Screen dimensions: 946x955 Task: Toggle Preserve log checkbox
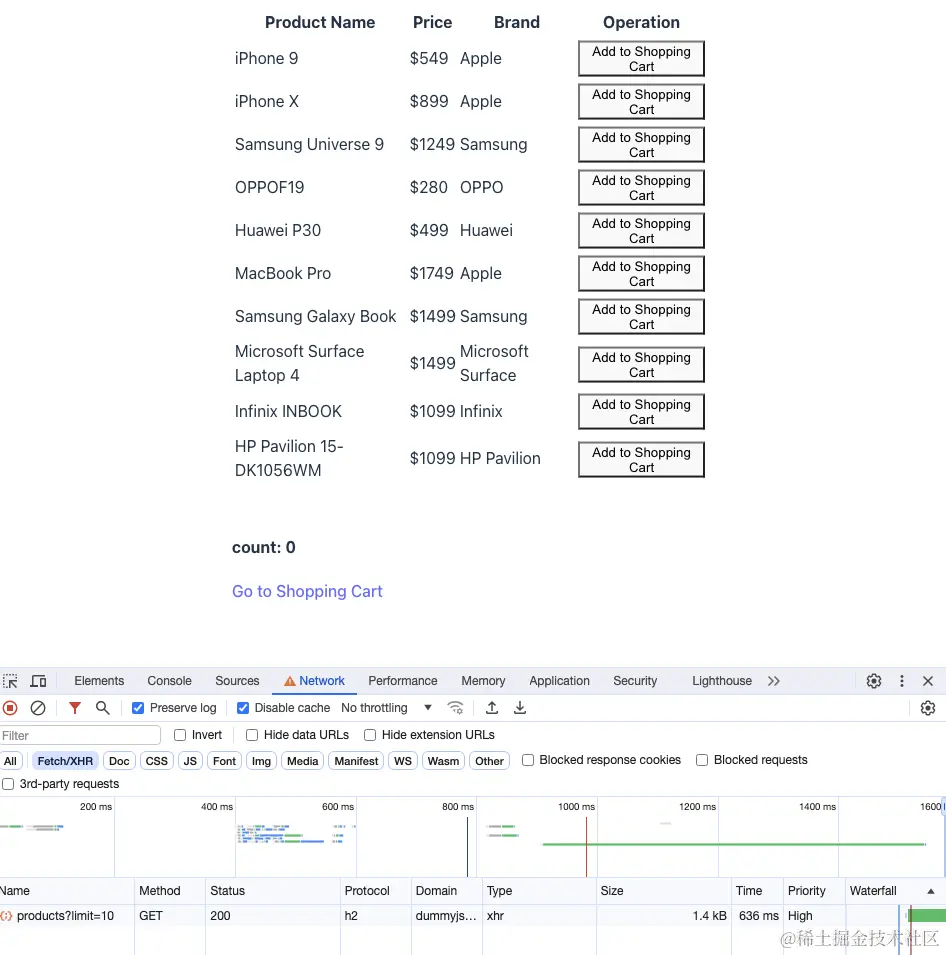[x=138, y=708]
